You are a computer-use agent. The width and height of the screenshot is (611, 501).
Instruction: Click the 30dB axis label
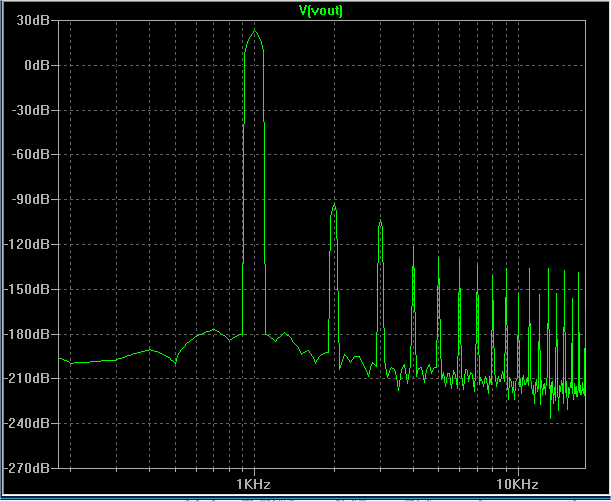33,20
